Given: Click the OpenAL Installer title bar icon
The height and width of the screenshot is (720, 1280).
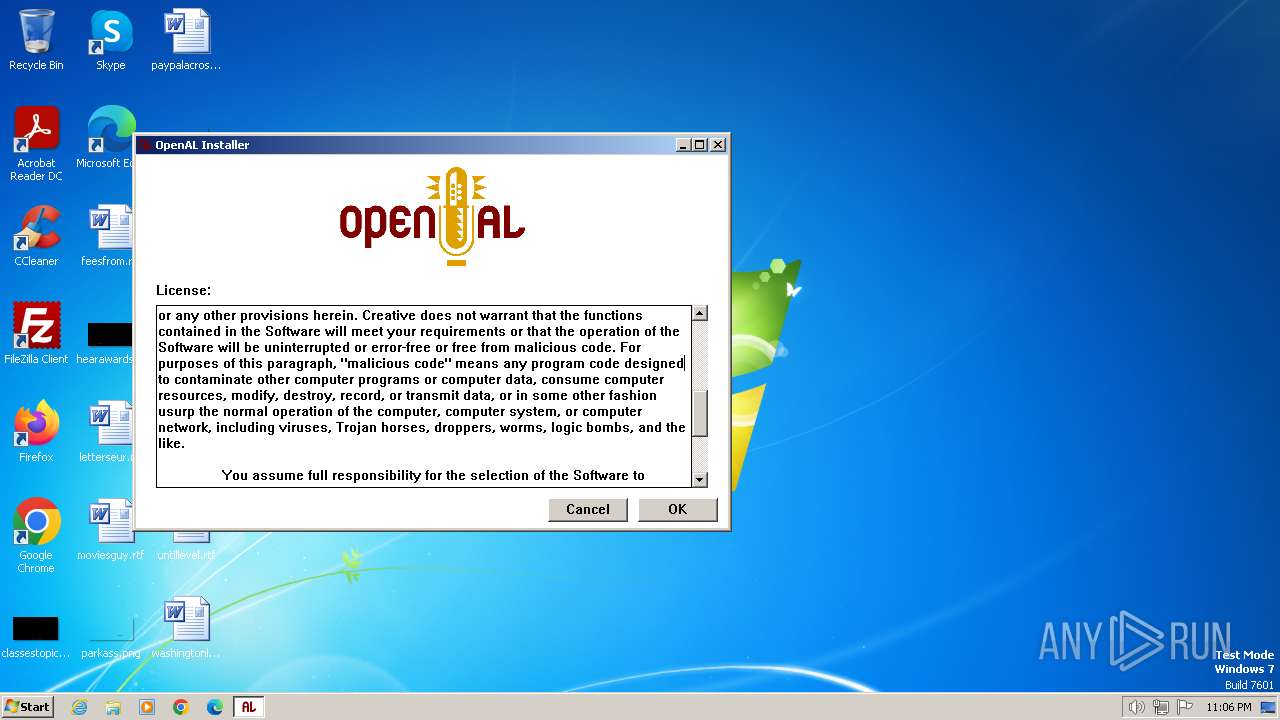Looking at the screenshot, I should (x=145, y=145).
